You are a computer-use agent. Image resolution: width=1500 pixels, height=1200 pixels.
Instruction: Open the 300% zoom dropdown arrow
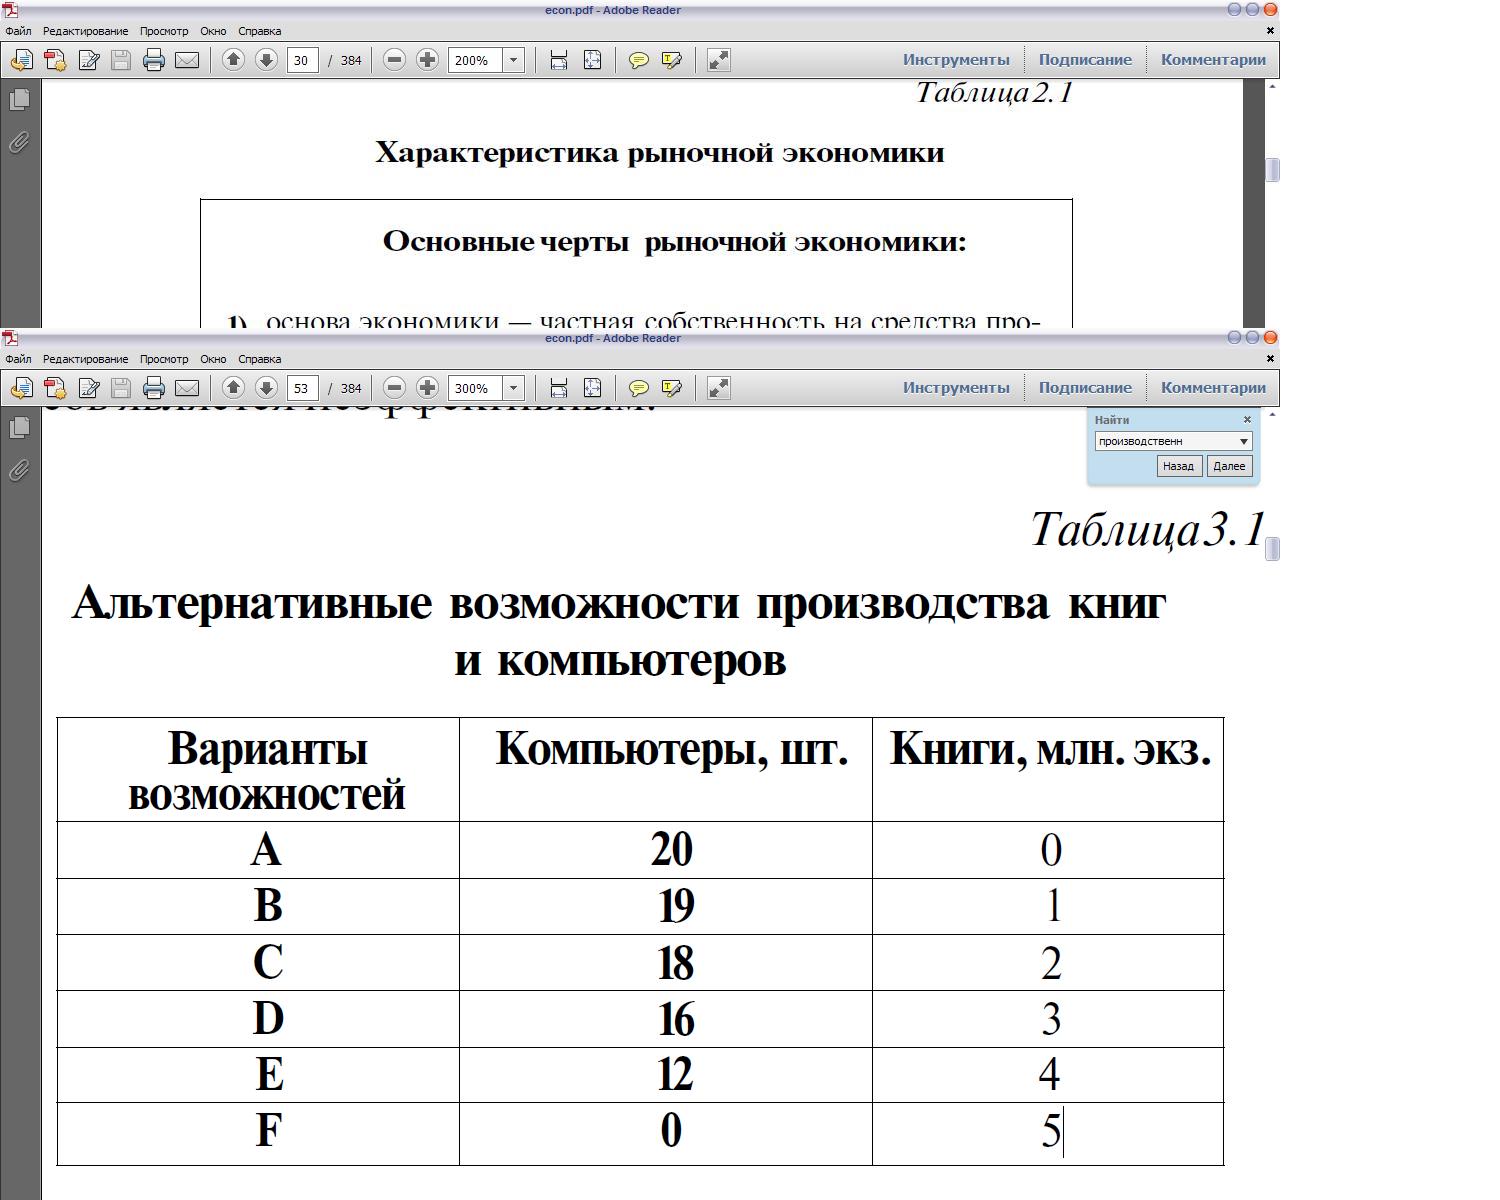pyautogui.click(x=513, y=388)
